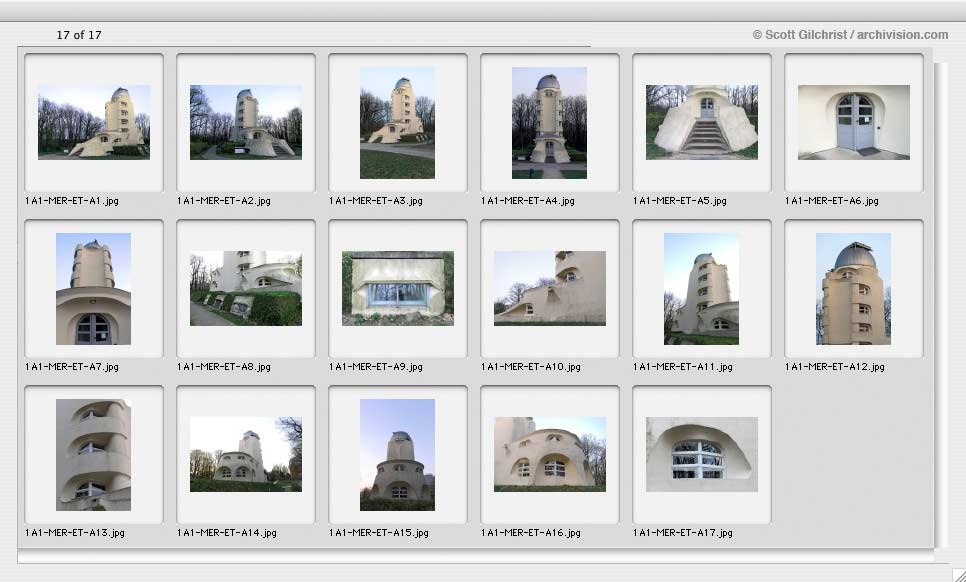Click the filename label 1A1-MER-ET-A14.jpg

(227, 533)
